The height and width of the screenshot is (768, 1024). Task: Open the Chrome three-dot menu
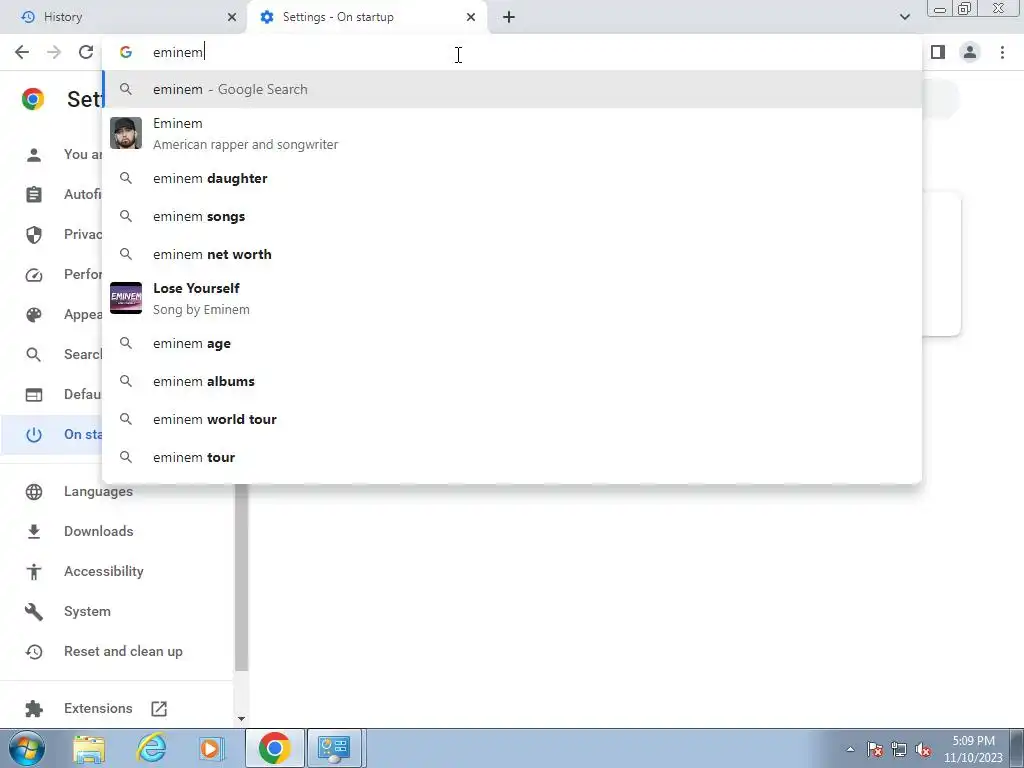click(1002, 52)
